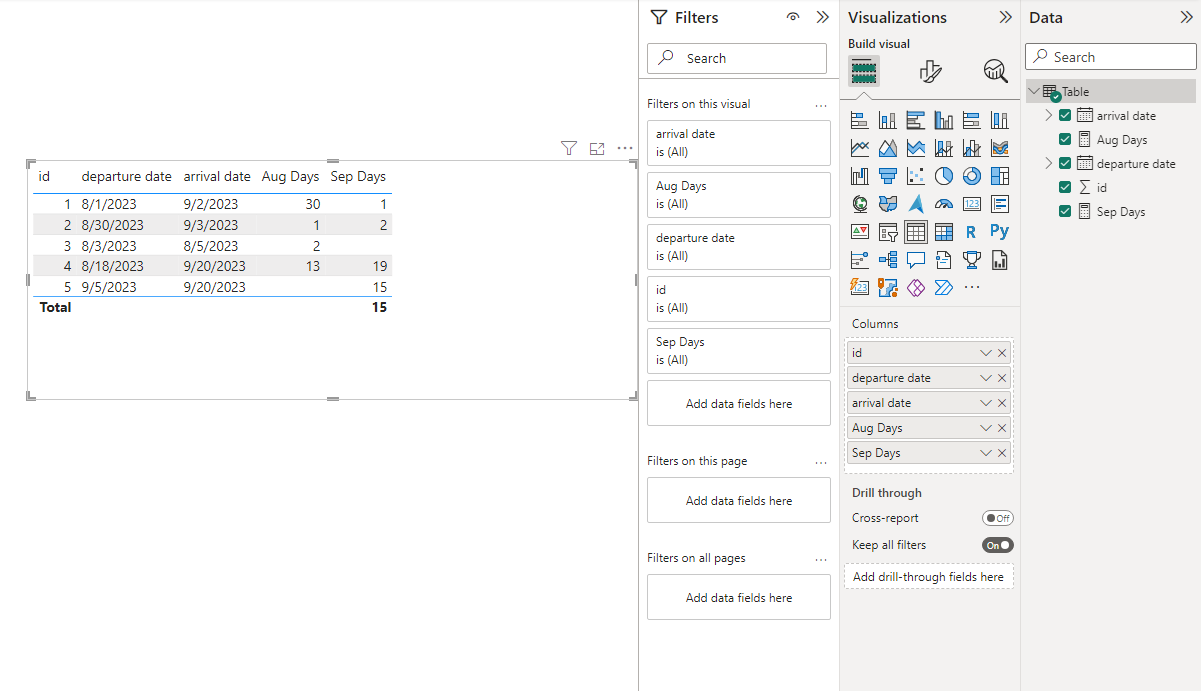Pick the Card (123) visual
This screenshot has height=691, width=1201.
tap(971, 204)
